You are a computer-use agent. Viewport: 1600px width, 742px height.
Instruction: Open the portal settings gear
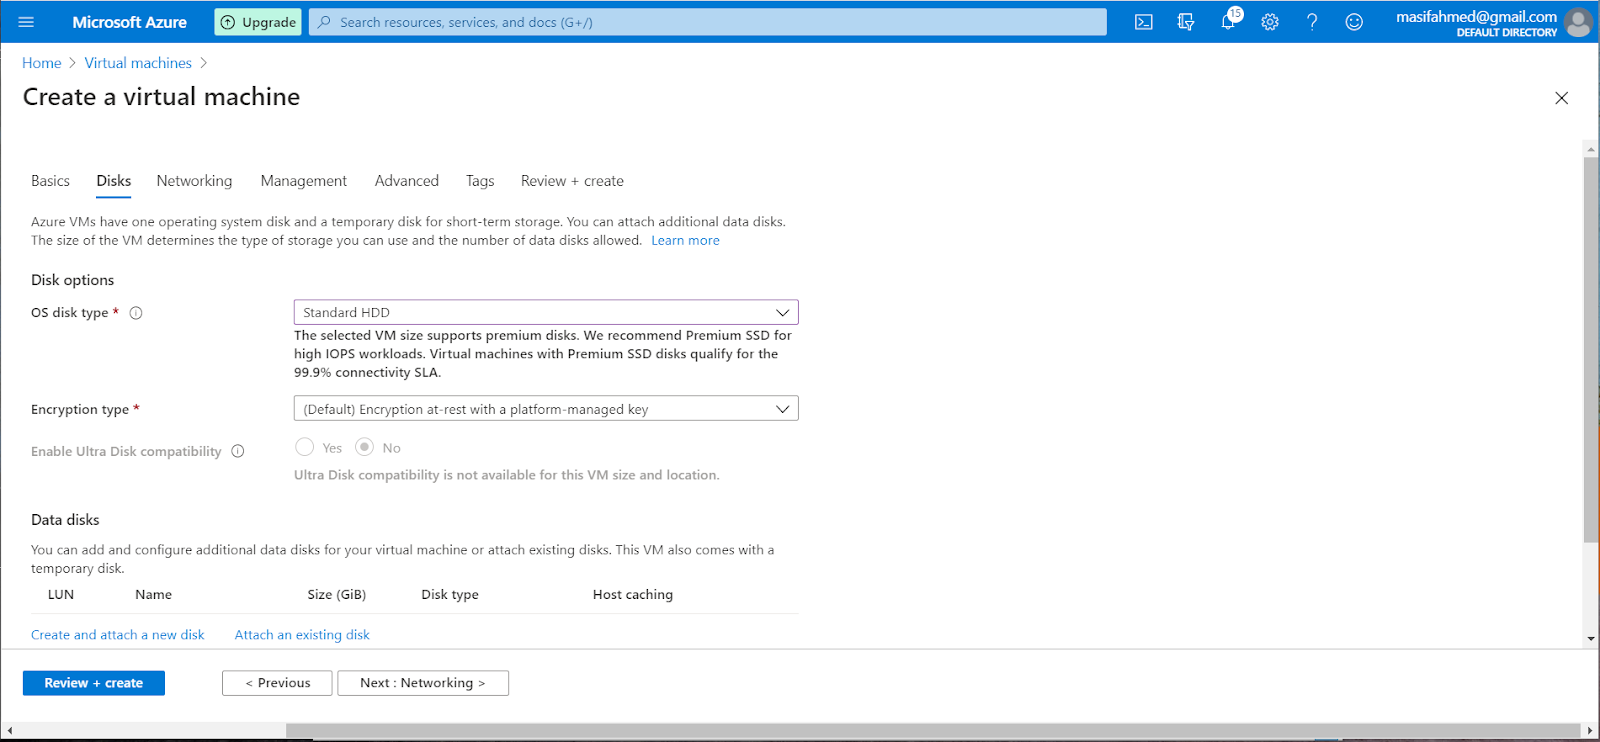pyautogui.click(x=1270, y=22)
